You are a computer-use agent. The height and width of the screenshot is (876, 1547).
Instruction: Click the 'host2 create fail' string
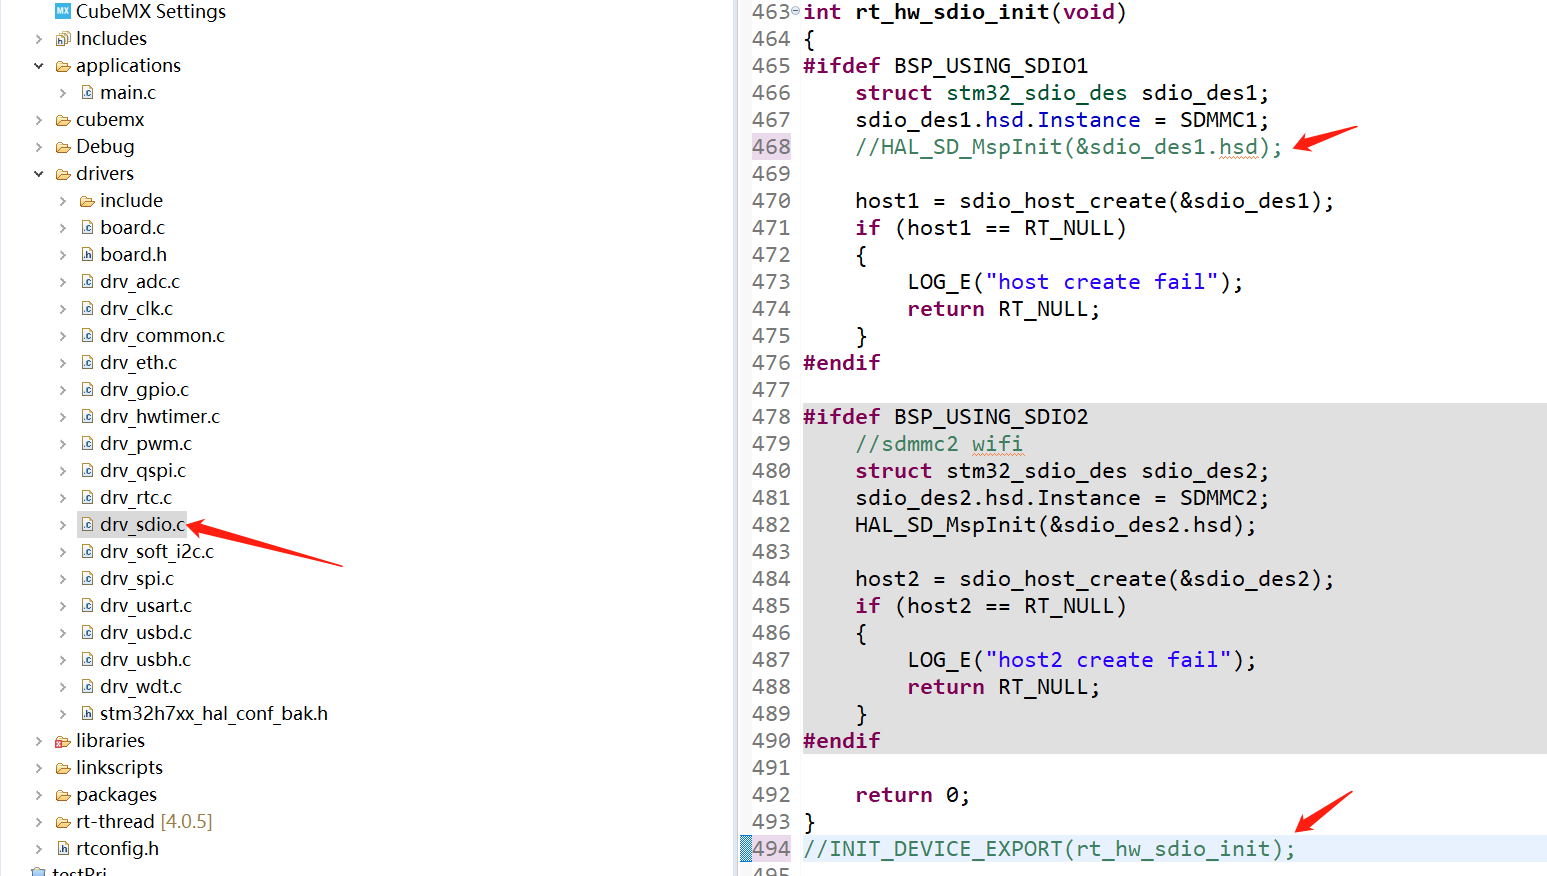click(x=1108, y=660)
